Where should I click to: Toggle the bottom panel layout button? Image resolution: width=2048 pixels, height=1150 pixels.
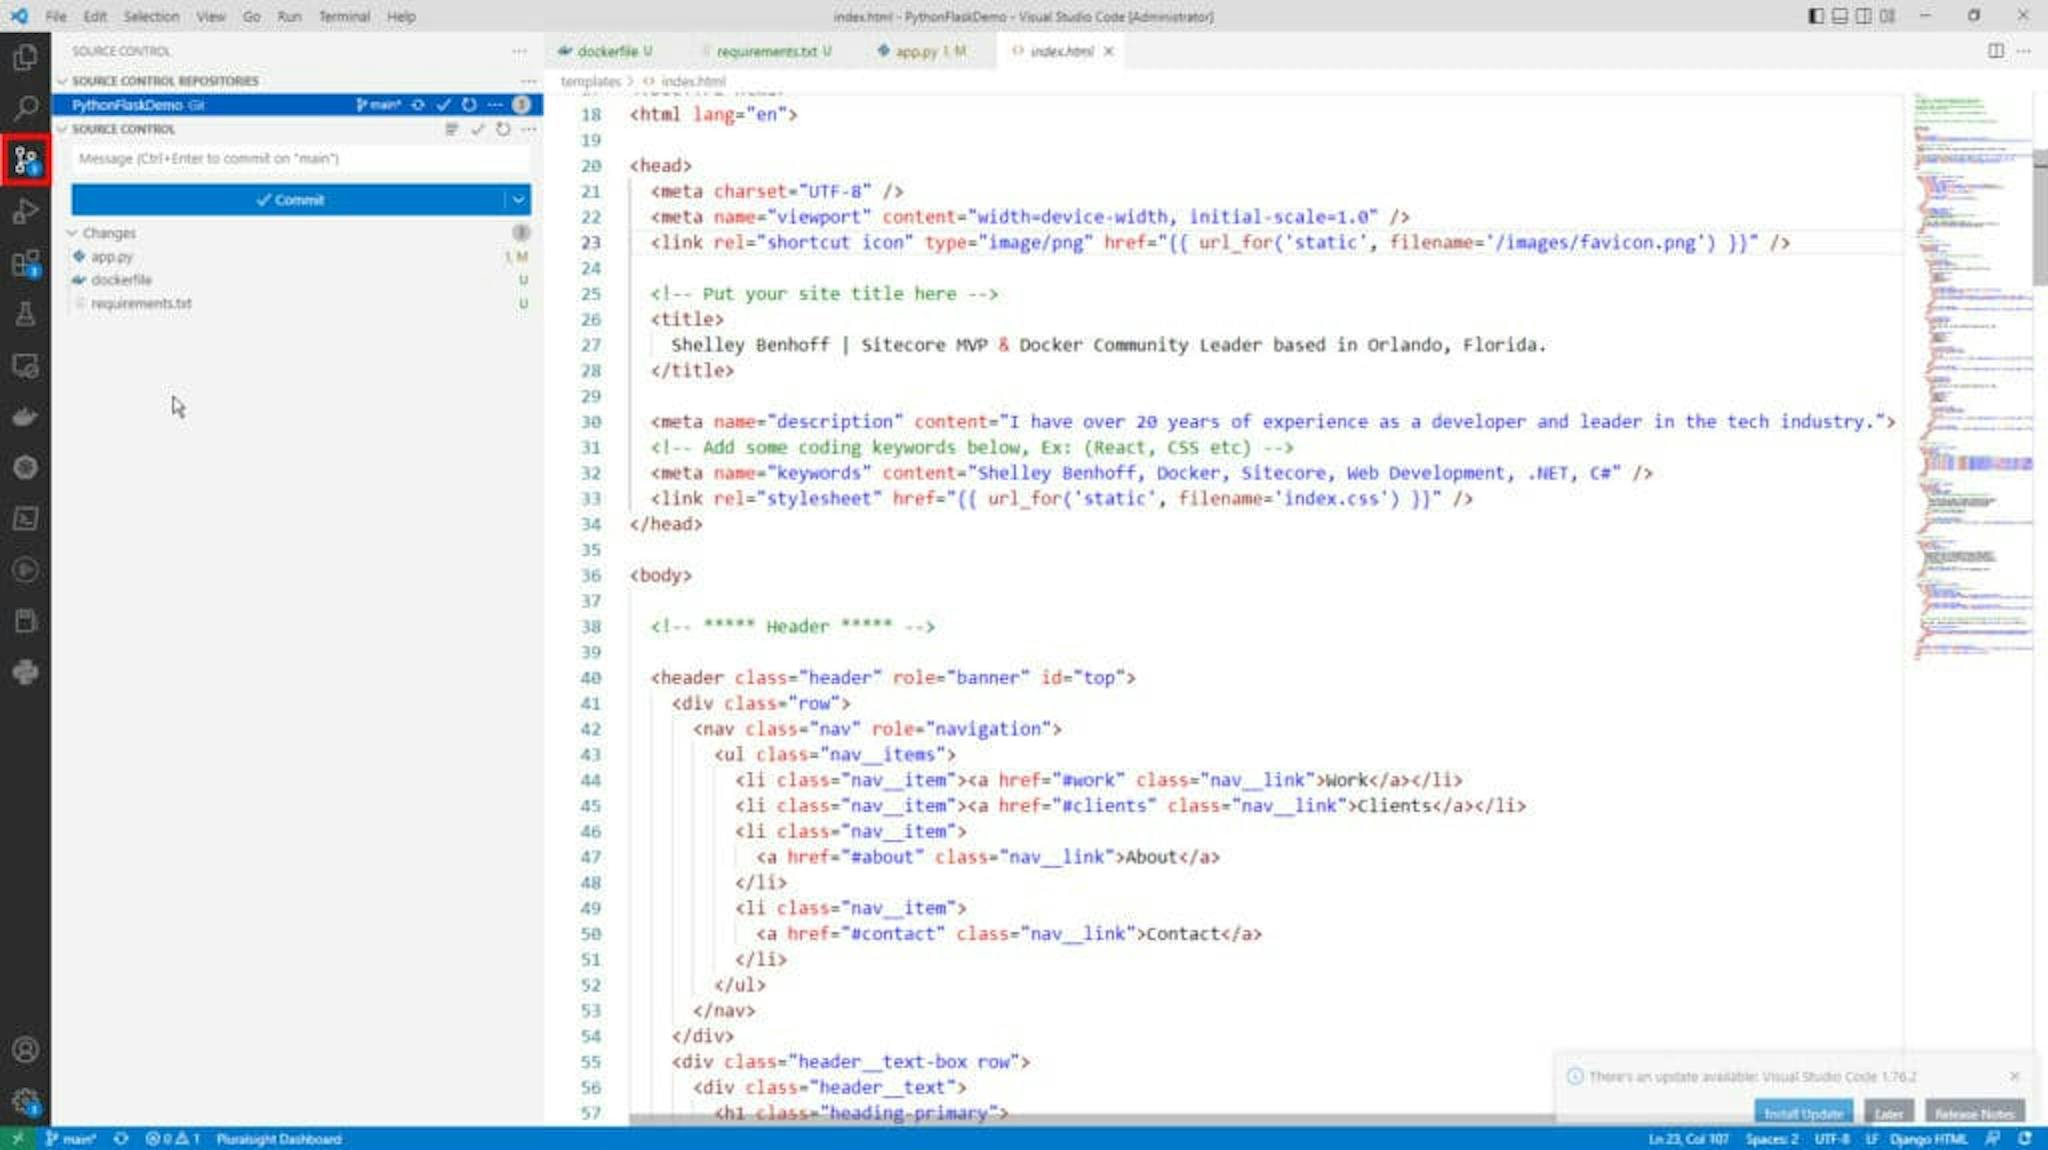(1840, 16)
